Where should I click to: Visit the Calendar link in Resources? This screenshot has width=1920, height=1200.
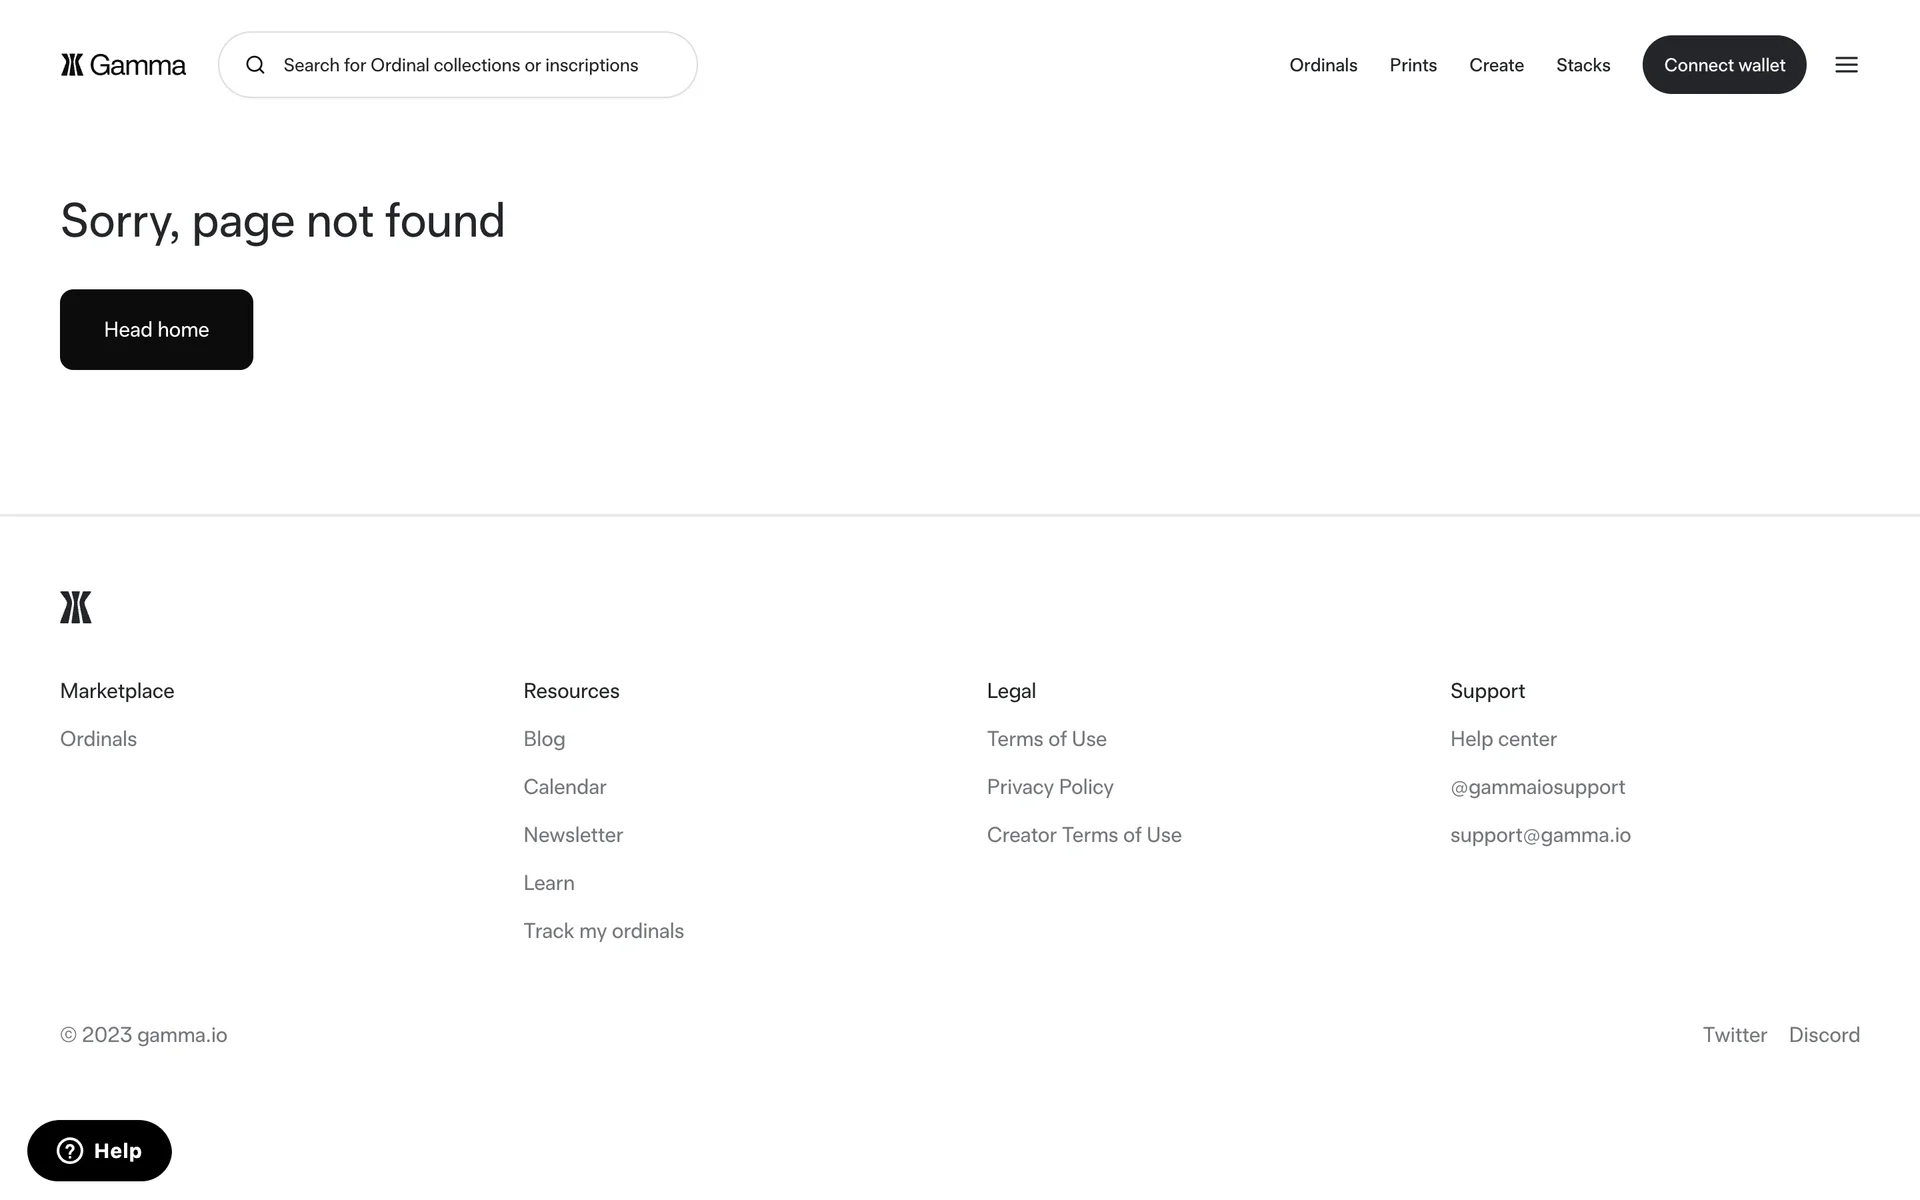(564, 787)
